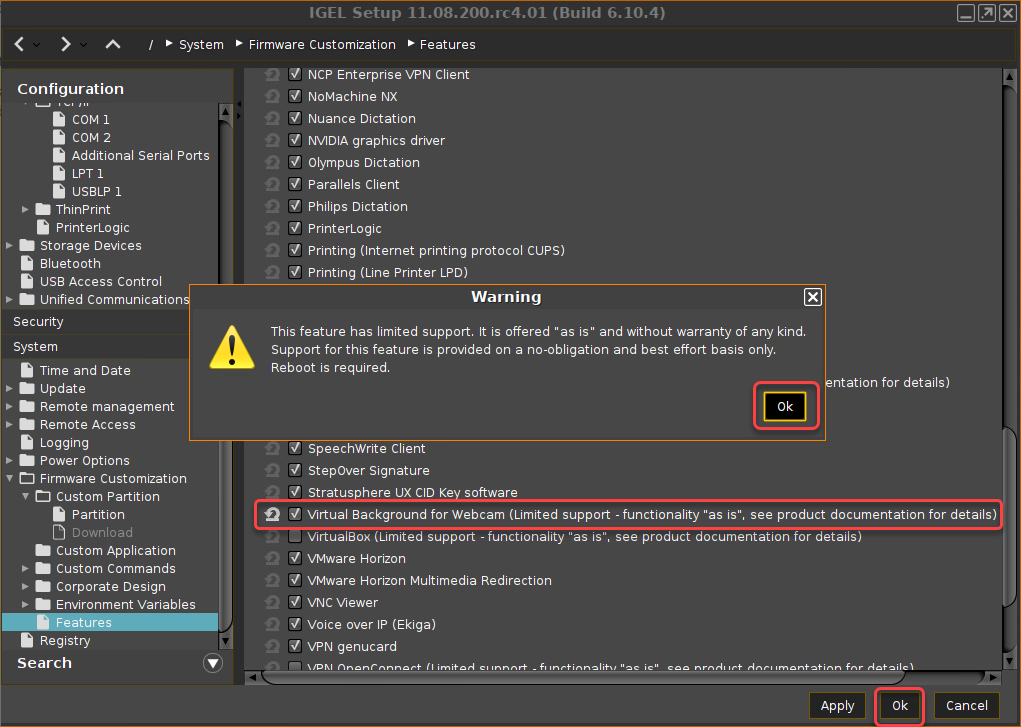Image resolution: width=1021 pixels, height=727 pixels.
Task: Uncheck NoMachine NX
Action: 294,96
